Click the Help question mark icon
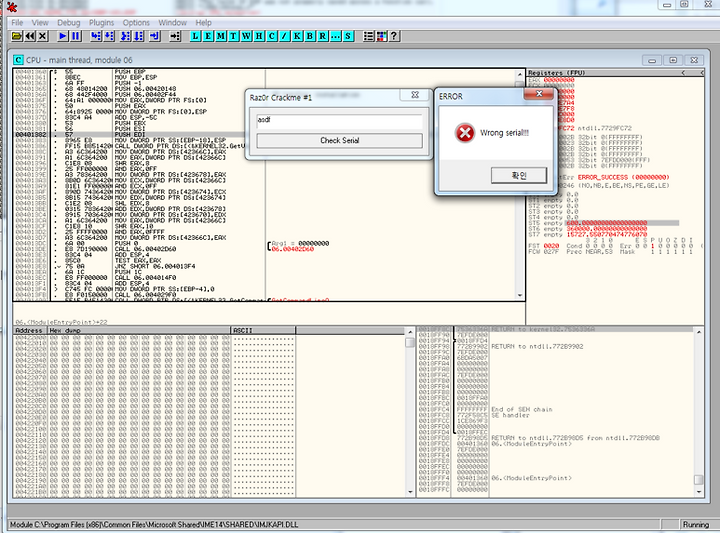Image resolution: width=720 pixels, height=533 pixels. 394,36
